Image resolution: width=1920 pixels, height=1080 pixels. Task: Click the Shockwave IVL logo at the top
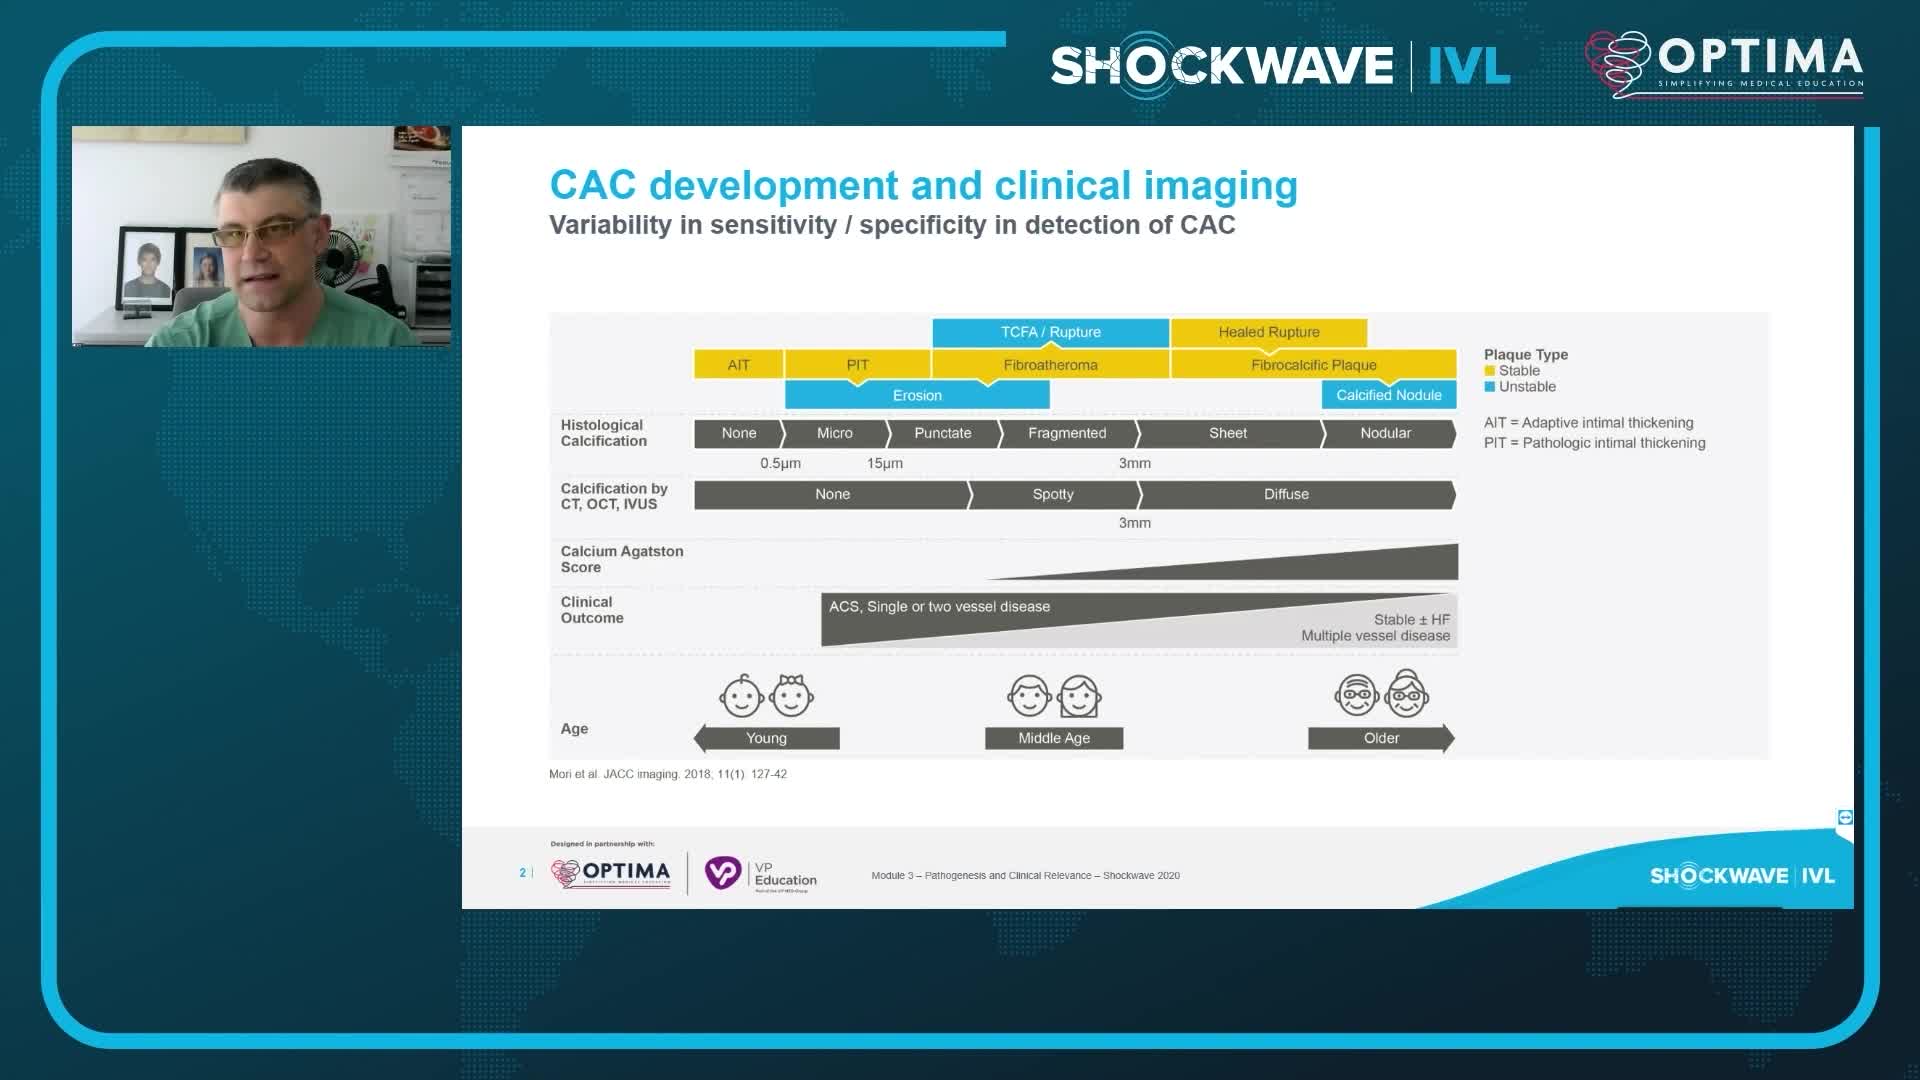coord(1279,65)
